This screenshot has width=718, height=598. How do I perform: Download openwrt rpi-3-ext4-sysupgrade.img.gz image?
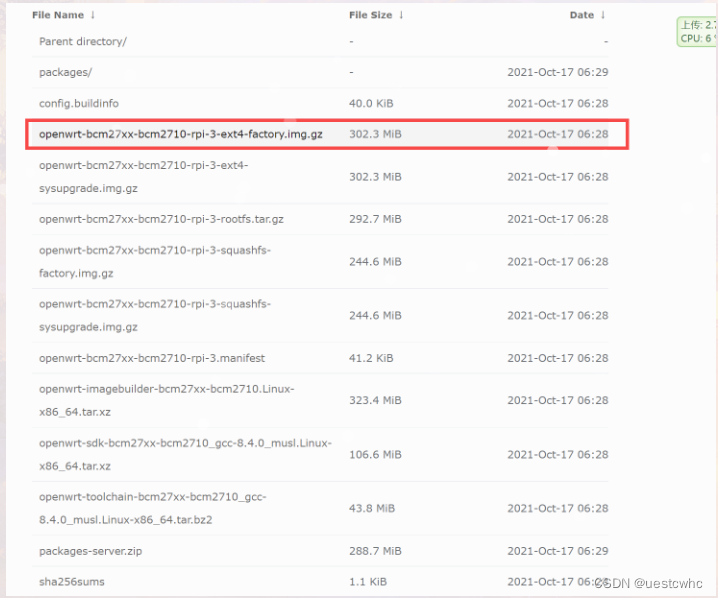(143, 177)
